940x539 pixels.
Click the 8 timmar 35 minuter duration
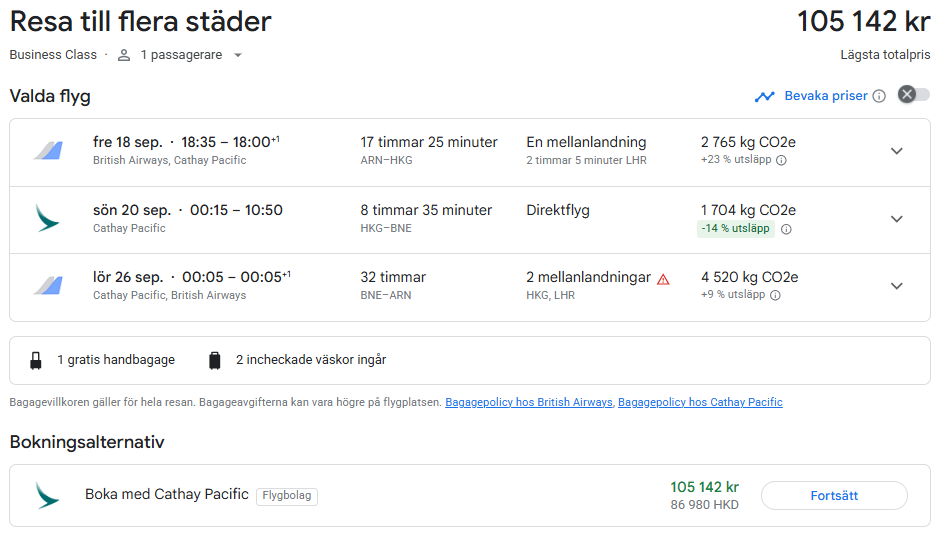[x=426, y=210]
